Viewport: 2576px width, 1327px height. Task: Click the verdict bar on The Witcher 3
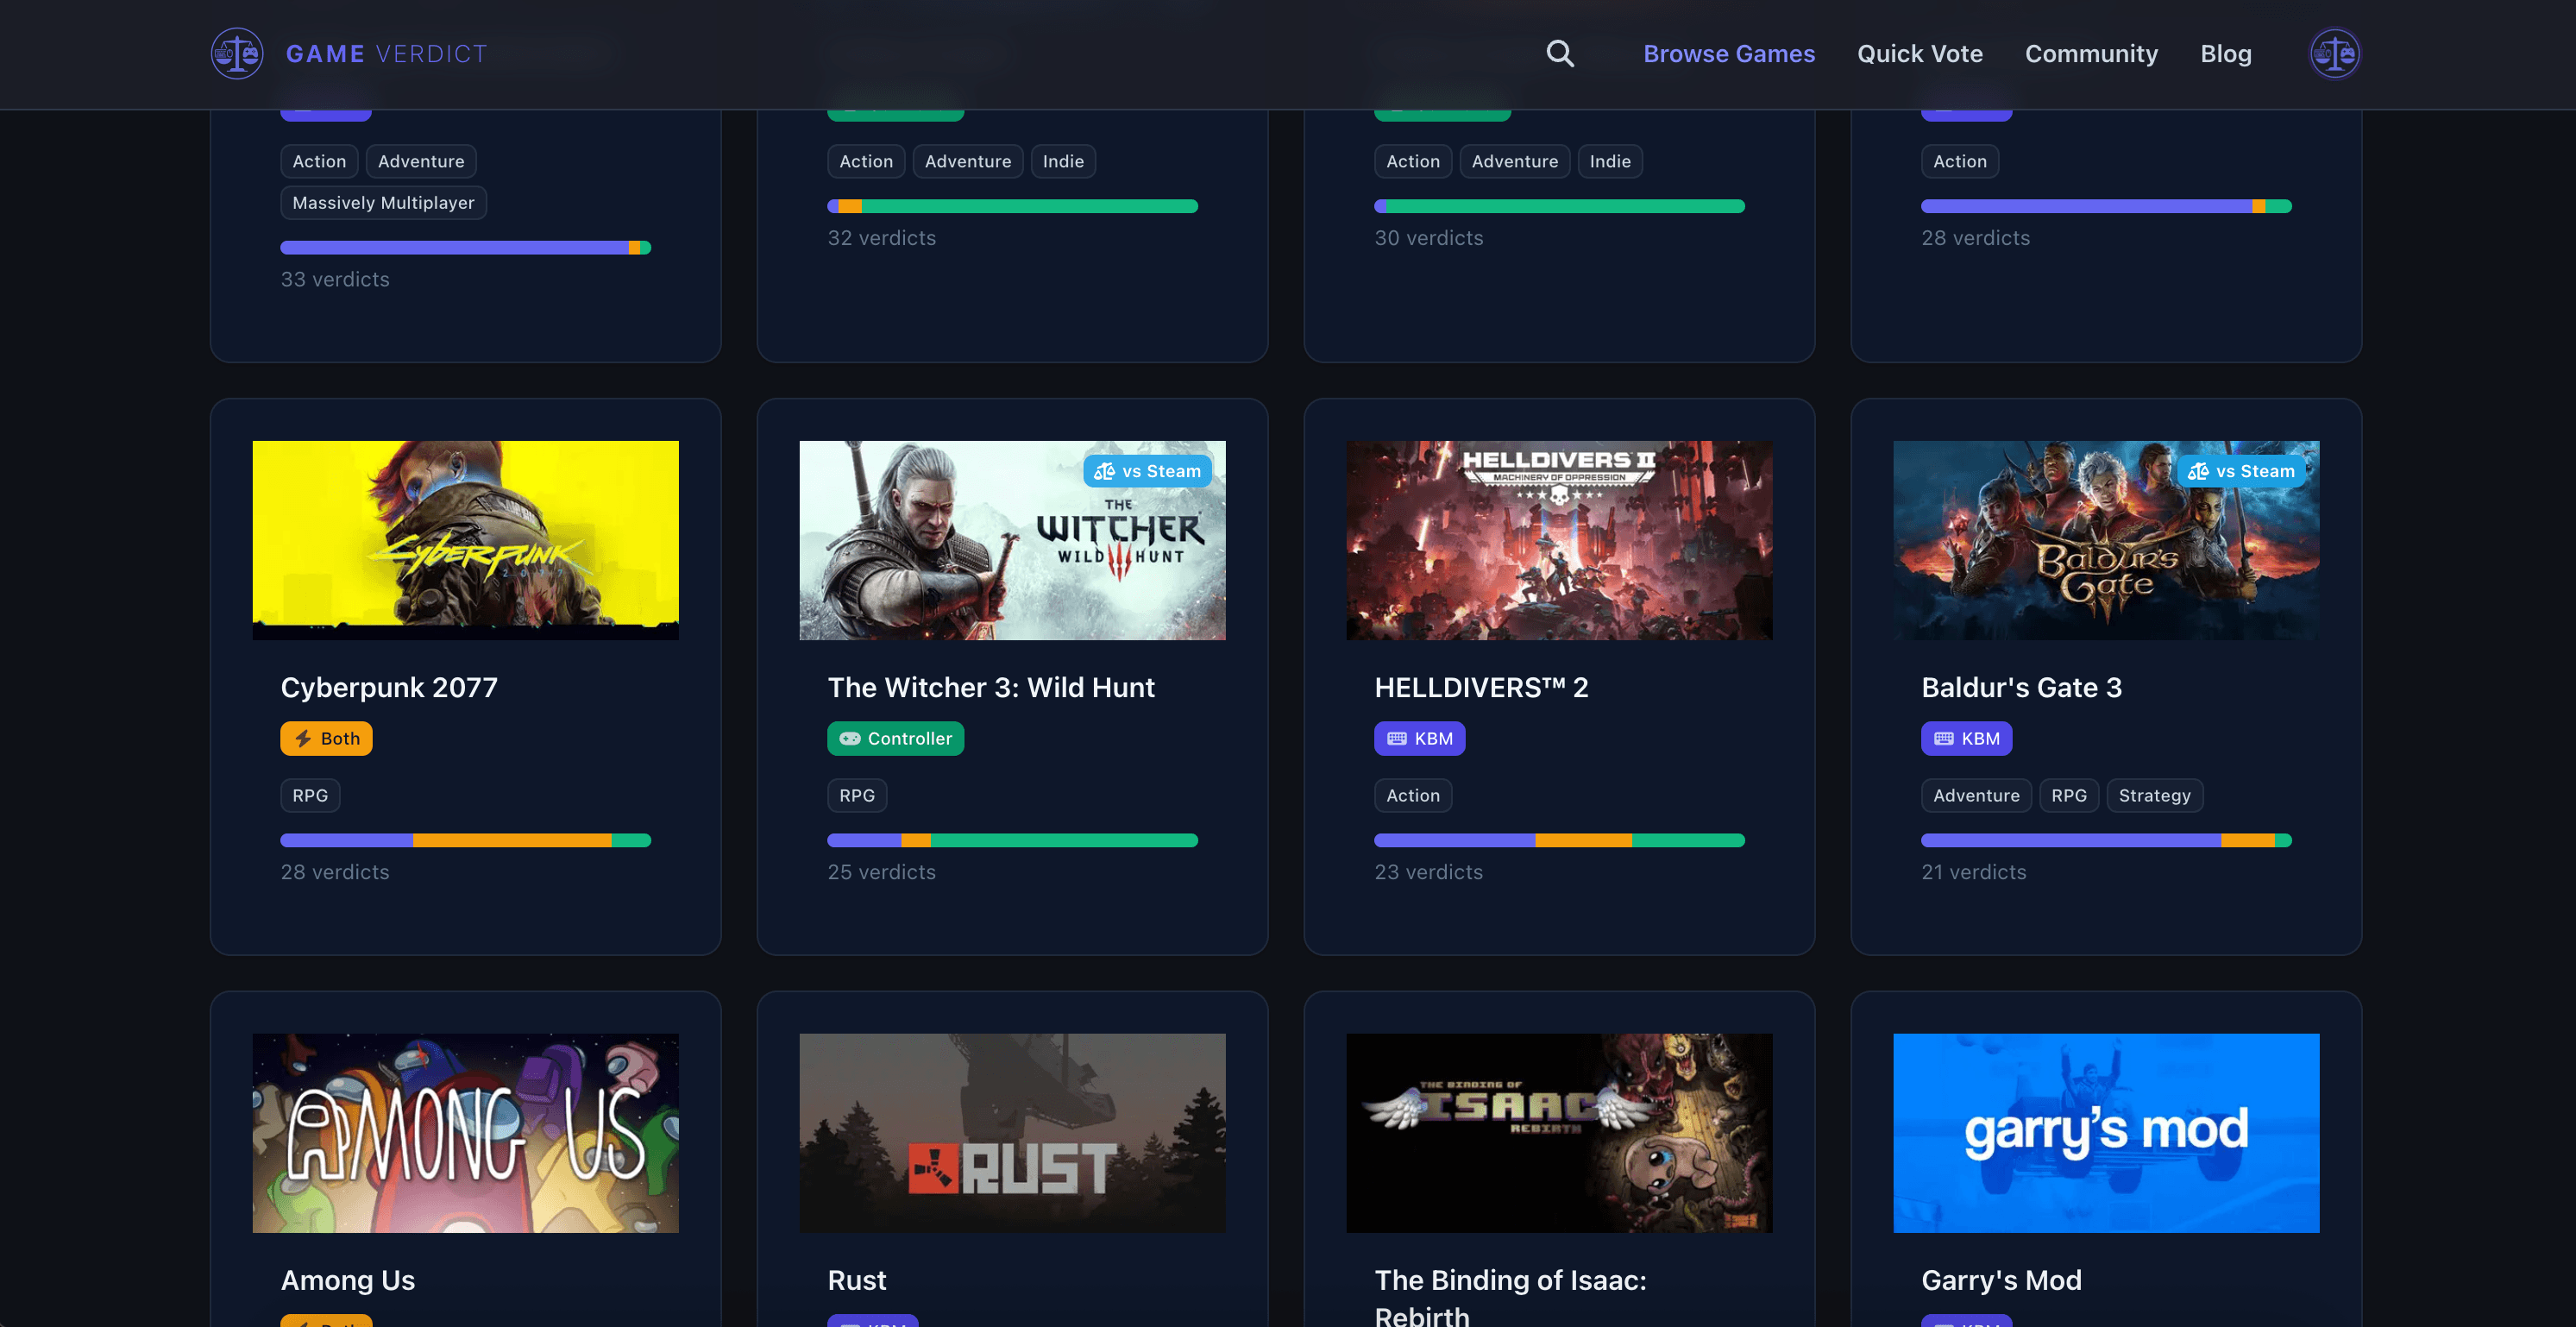[1012, 840]
